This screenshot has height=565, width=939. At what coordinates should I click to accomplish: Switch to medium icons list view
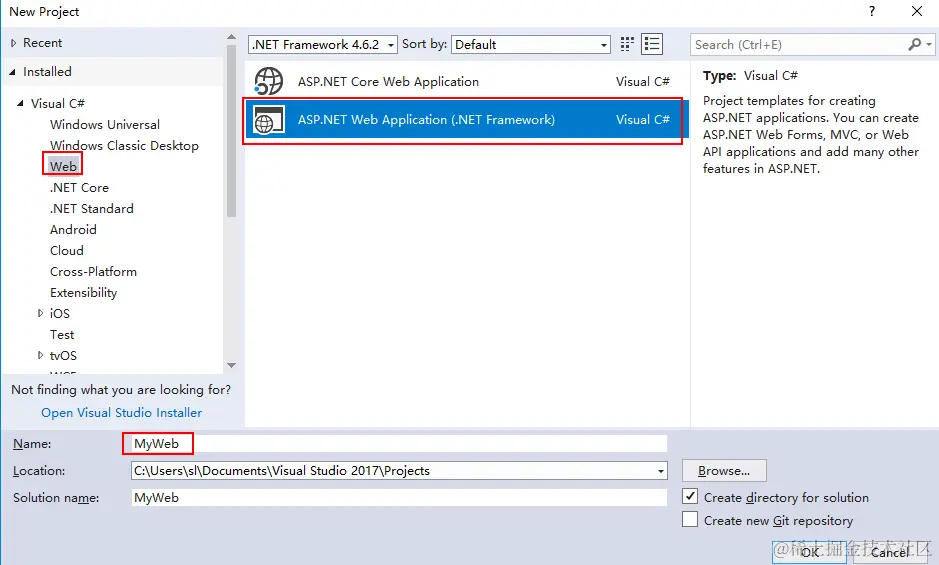point(652,44)
